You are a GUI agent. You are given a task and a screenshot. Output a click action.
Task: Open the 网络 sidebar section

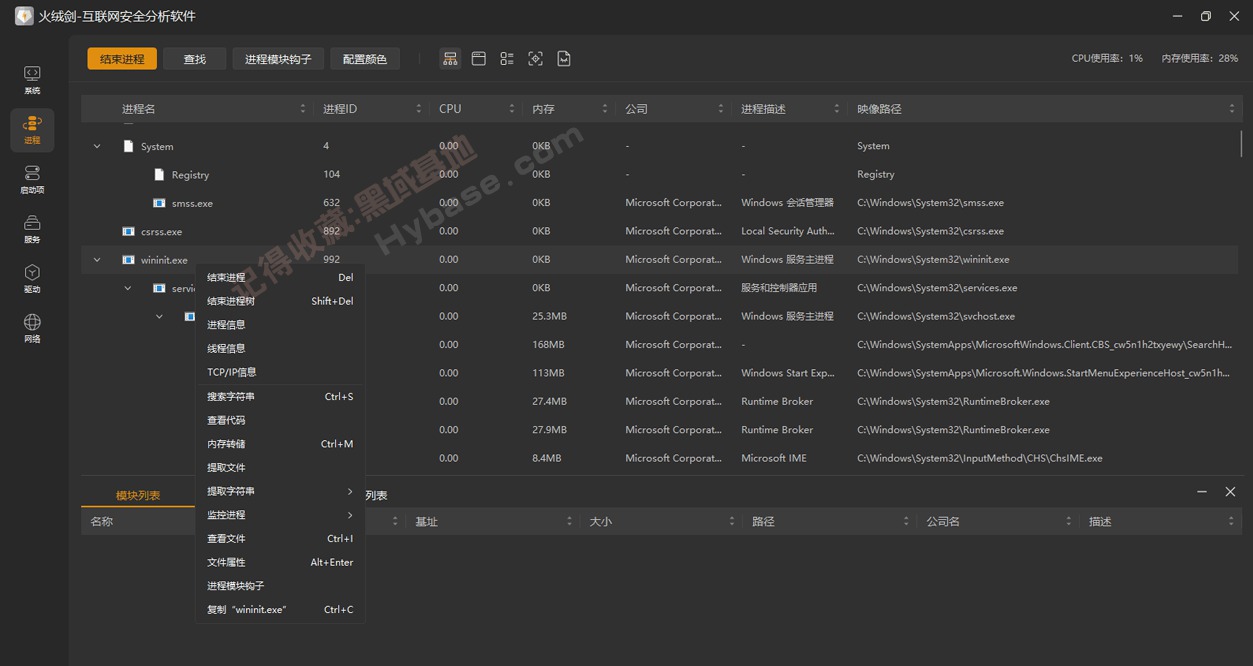(32, 329)
